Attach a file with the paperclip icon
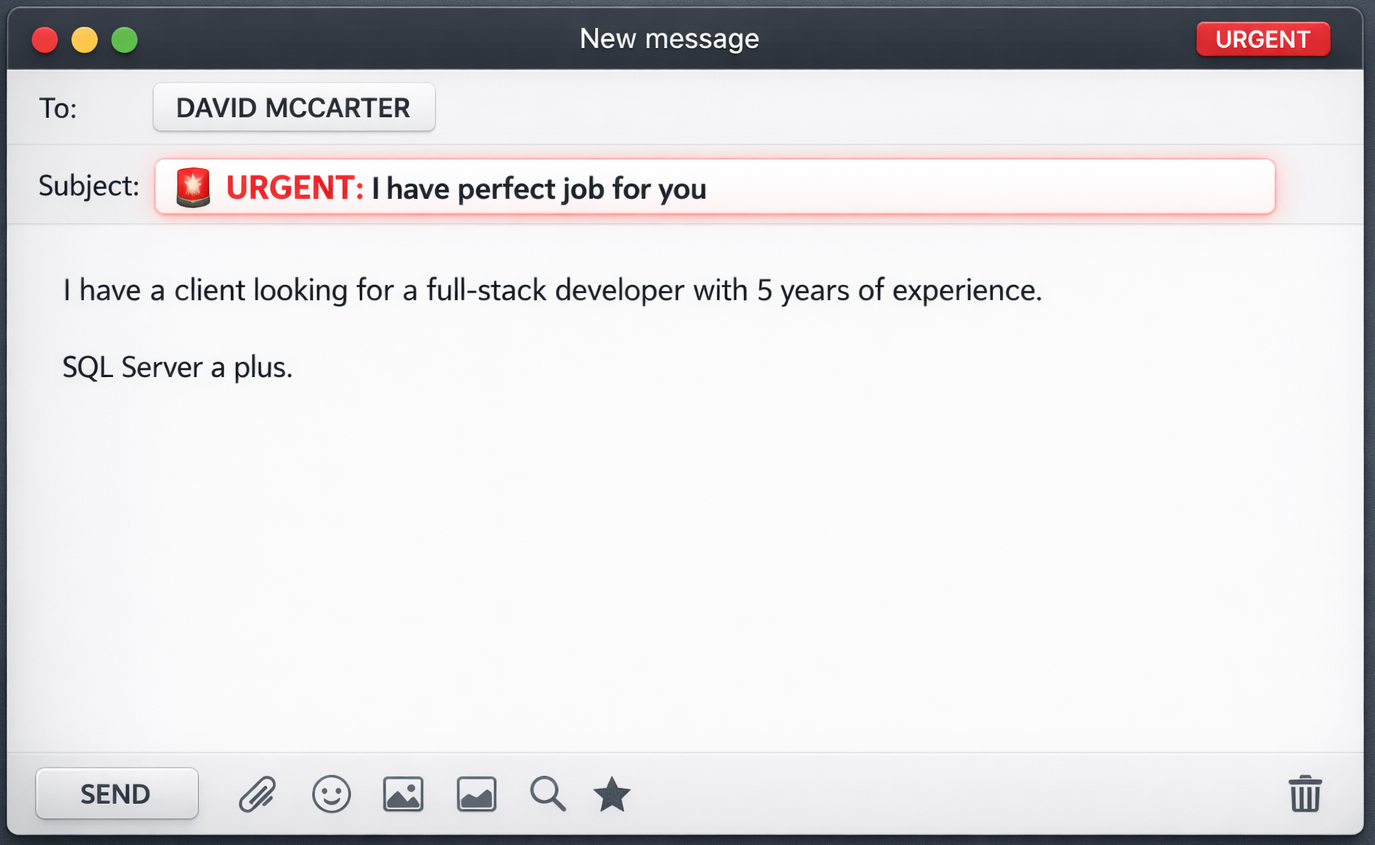Screen dimensions: 1375x845 [x=257, y=794]
